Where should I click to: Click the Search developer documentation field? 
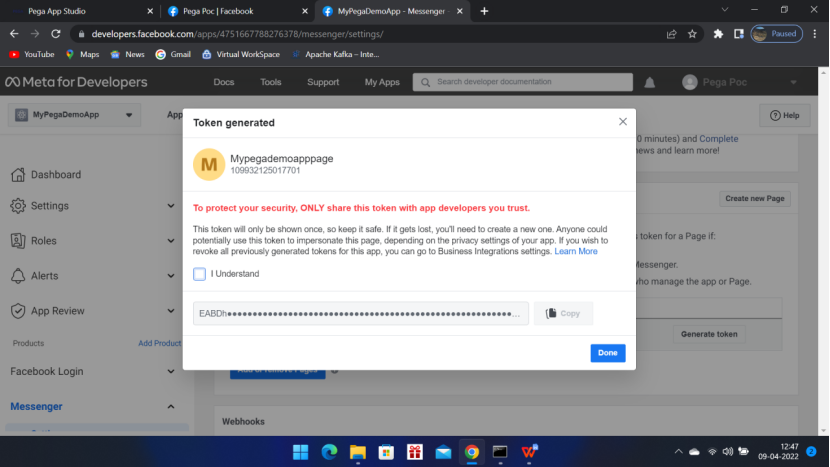pyautogui.click(x=522, y=82)
